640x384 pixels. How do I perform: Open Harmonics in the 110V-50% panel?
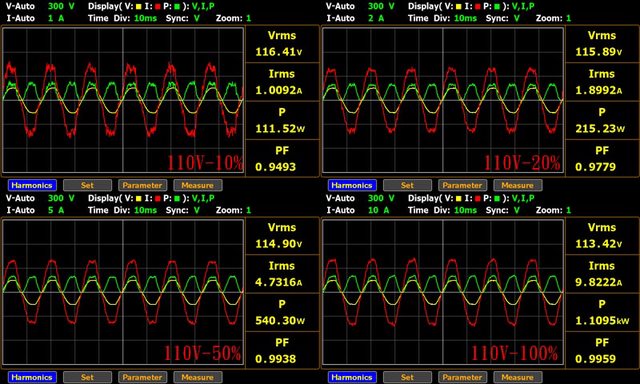[x=32, y=377]
